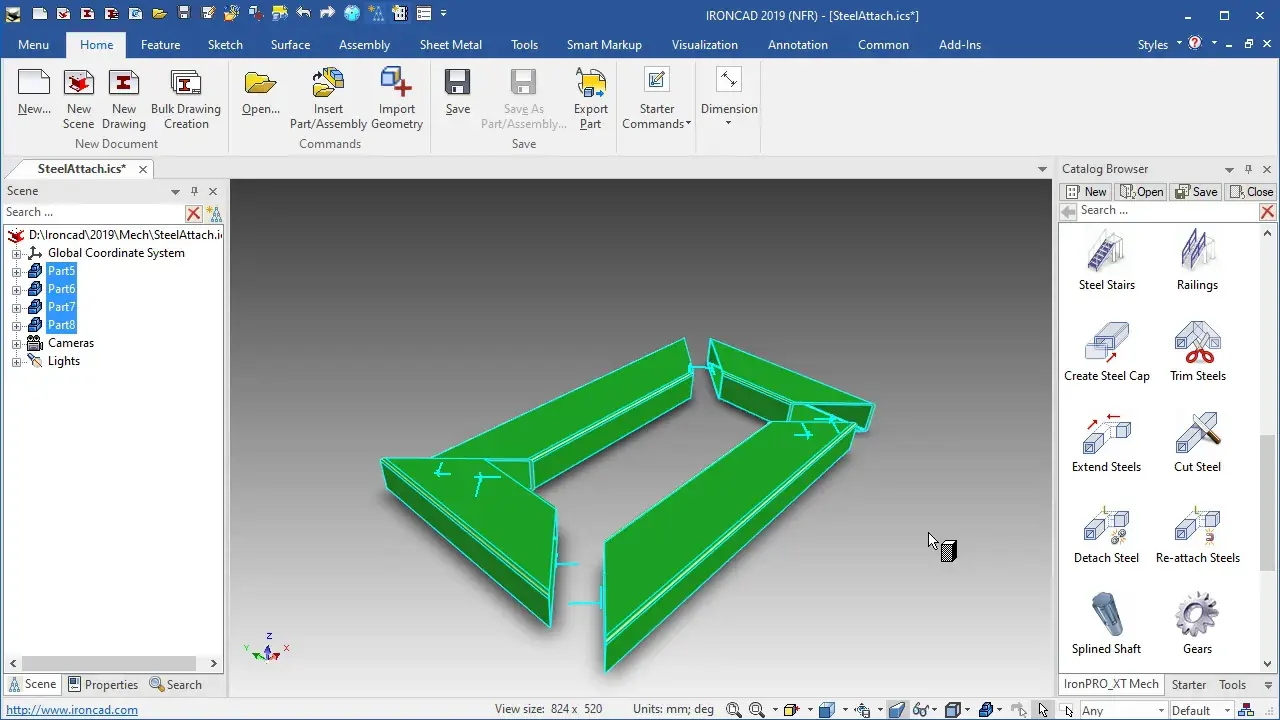Toggle the arrow selection tool in status bar
This screenshot has height=720, width=1280.
(1043, 710)
